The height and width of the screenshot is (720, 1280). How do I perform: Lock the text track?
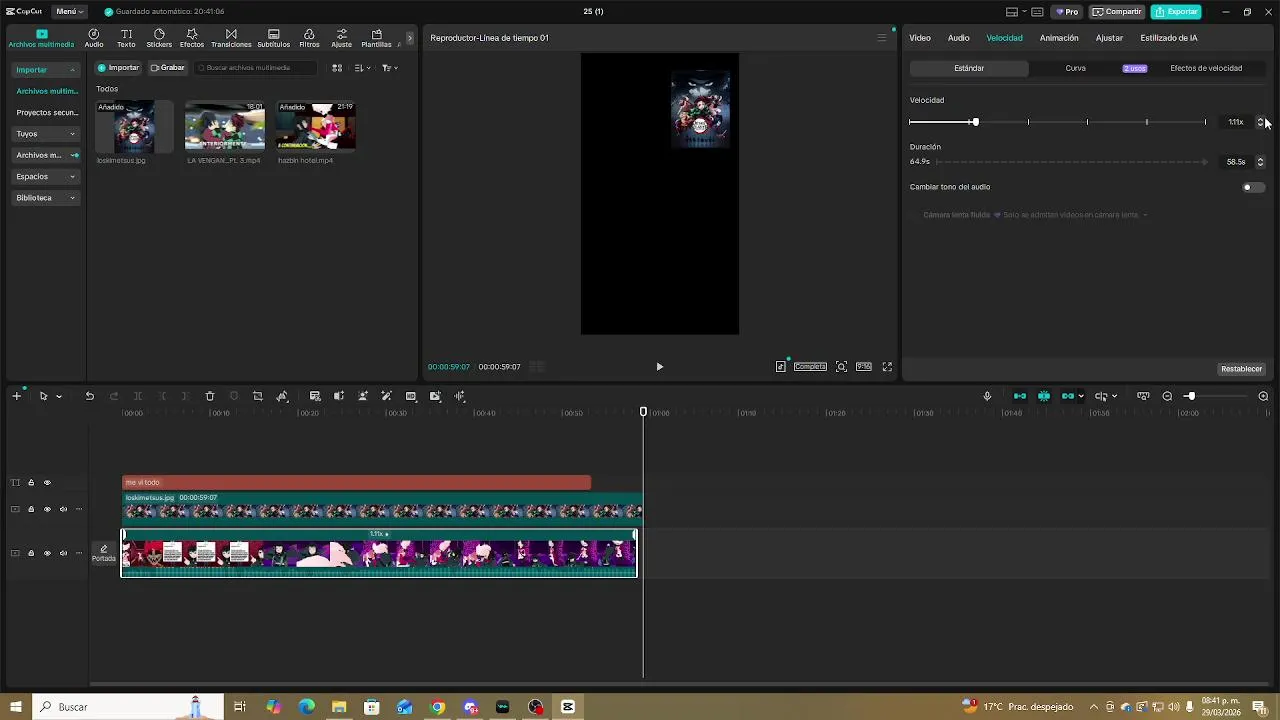[x=31, y=483]
